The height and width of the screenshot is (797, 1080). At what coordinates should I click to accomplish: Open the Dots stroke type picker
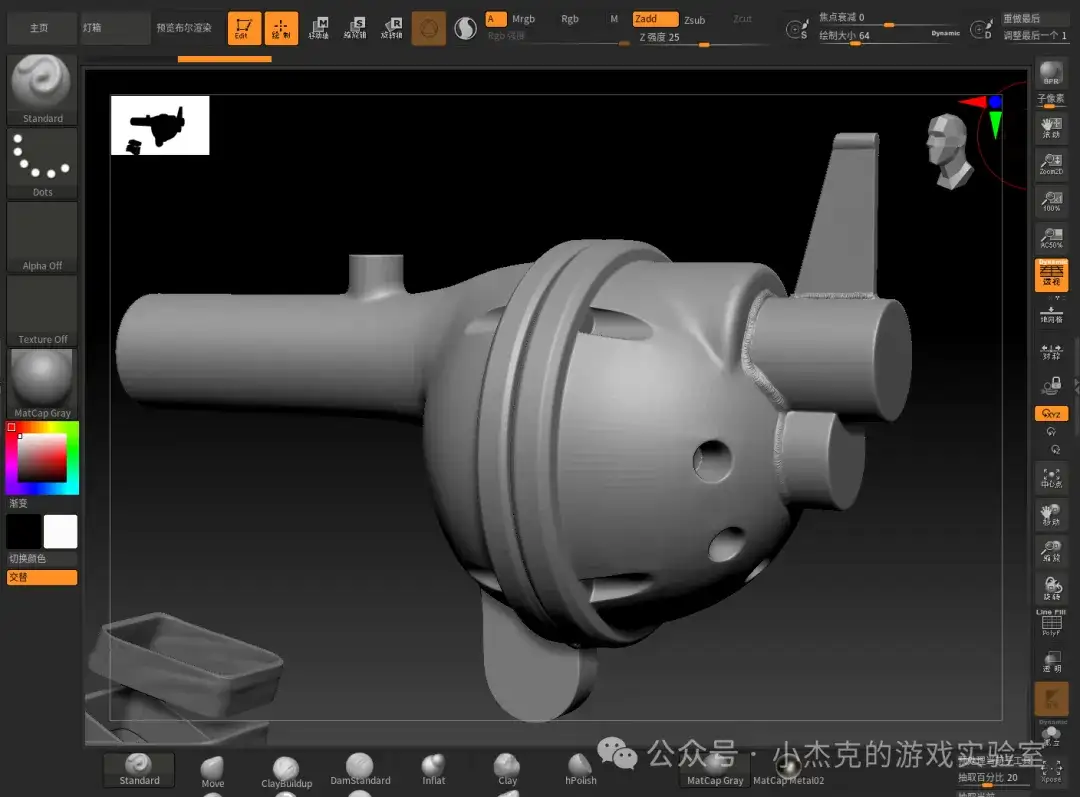42,162
